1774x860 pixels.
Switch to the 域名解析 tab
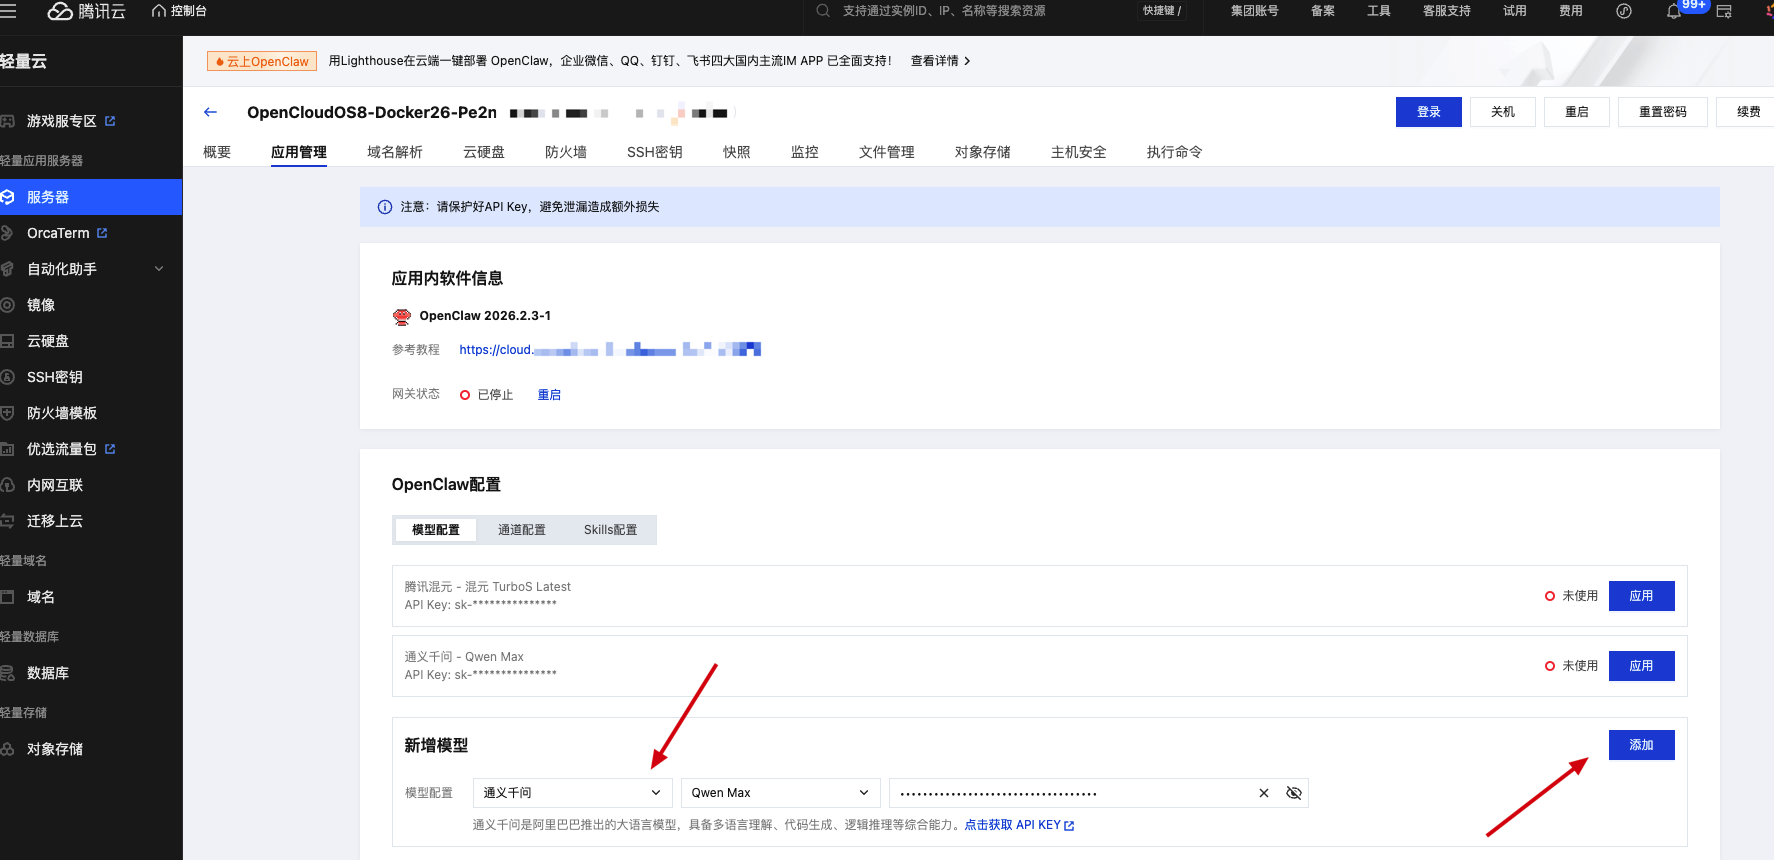[395, 152]
